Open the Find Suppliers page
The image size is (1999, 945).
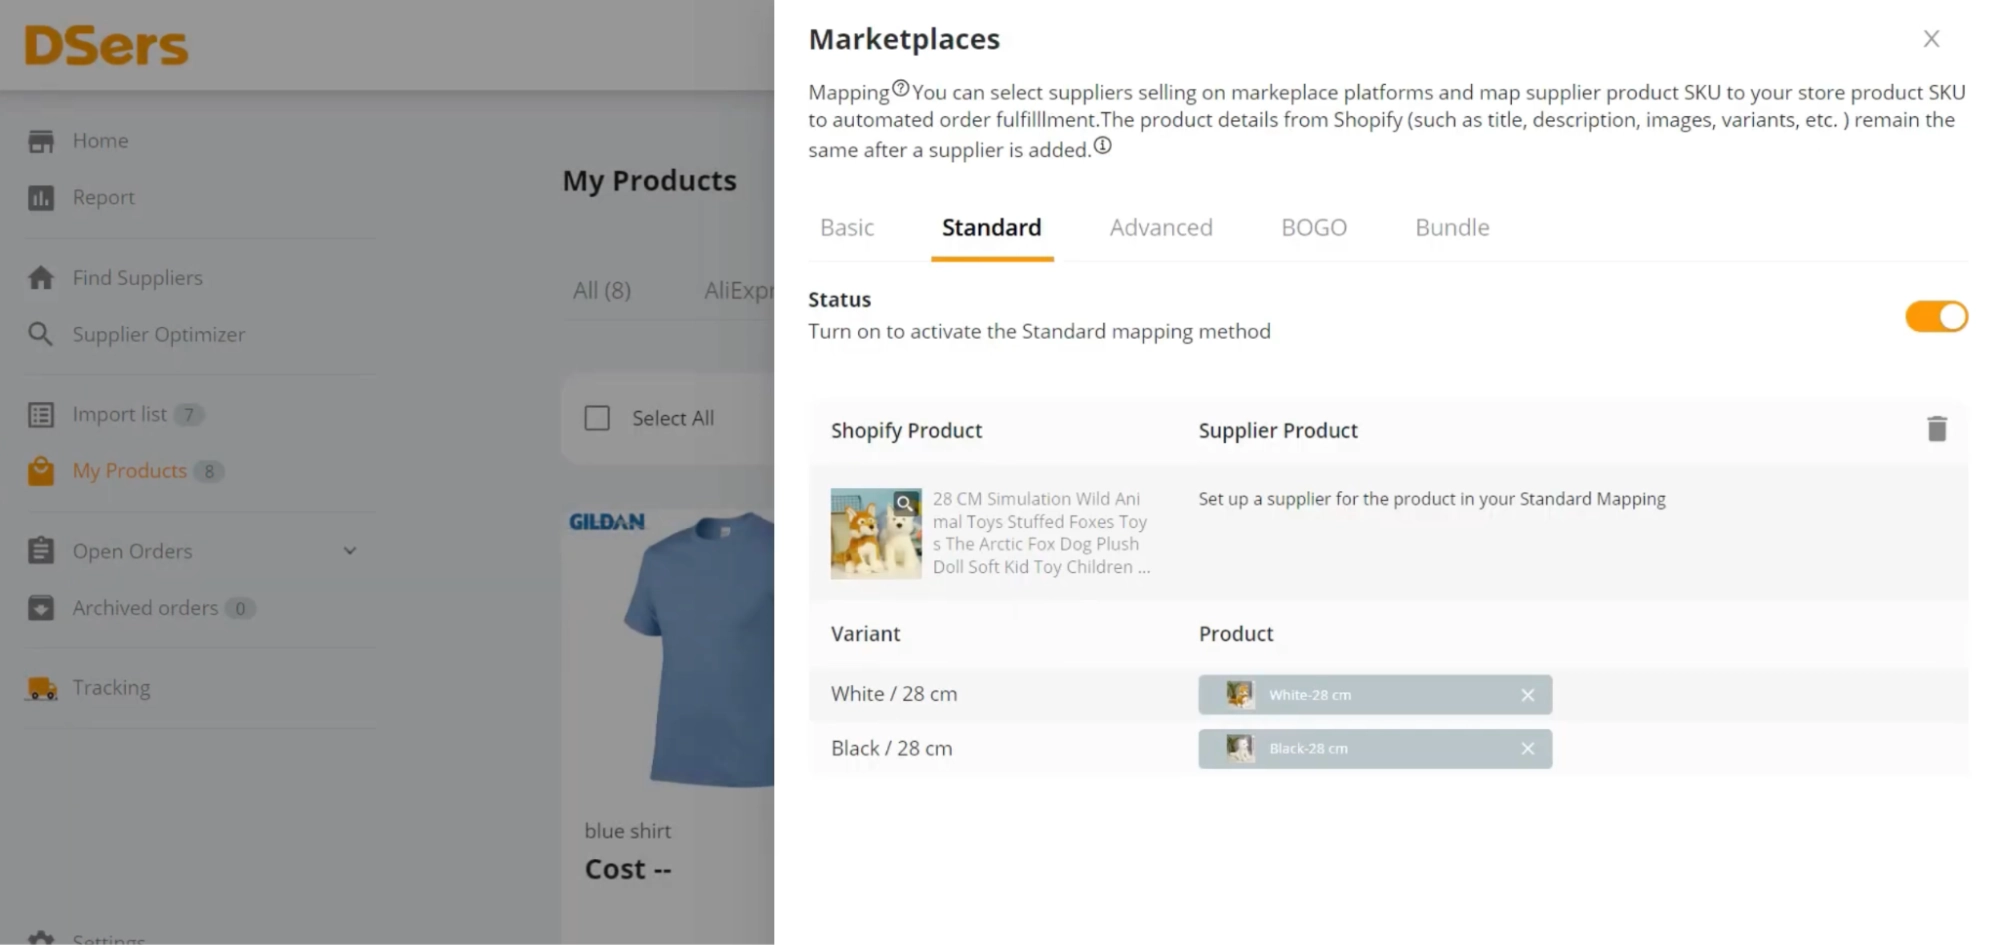pos(137,278)
